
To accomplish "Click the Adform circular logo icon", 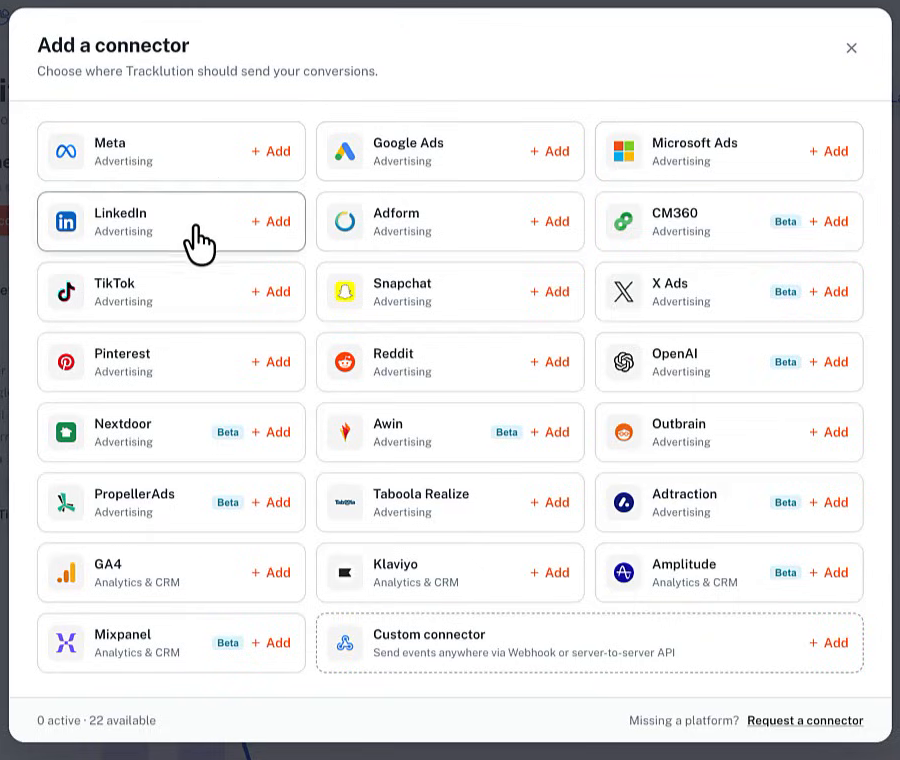I will pyautogui.click(x=345, y=222).
